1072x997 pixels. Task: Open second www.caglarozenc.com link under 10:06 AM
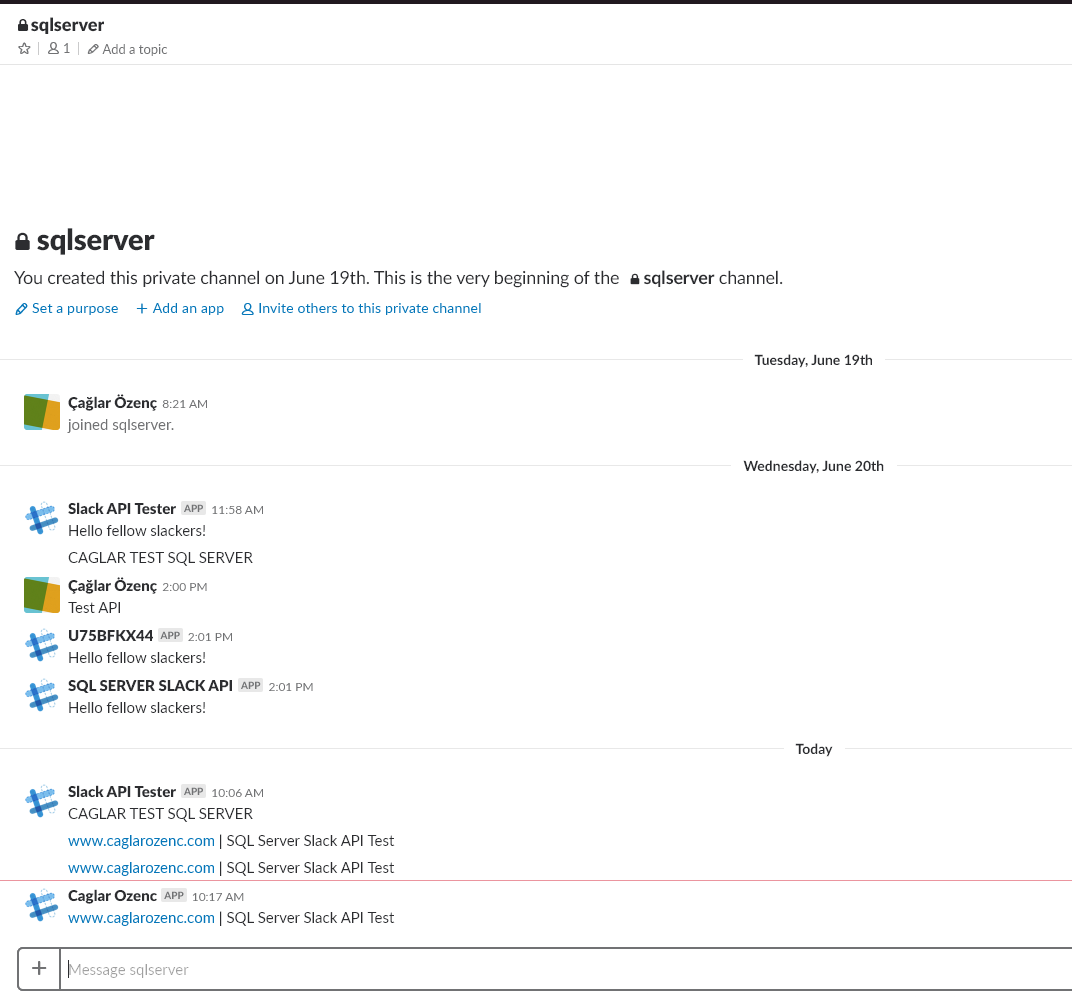pyautogui.click(x=141, y=868)
